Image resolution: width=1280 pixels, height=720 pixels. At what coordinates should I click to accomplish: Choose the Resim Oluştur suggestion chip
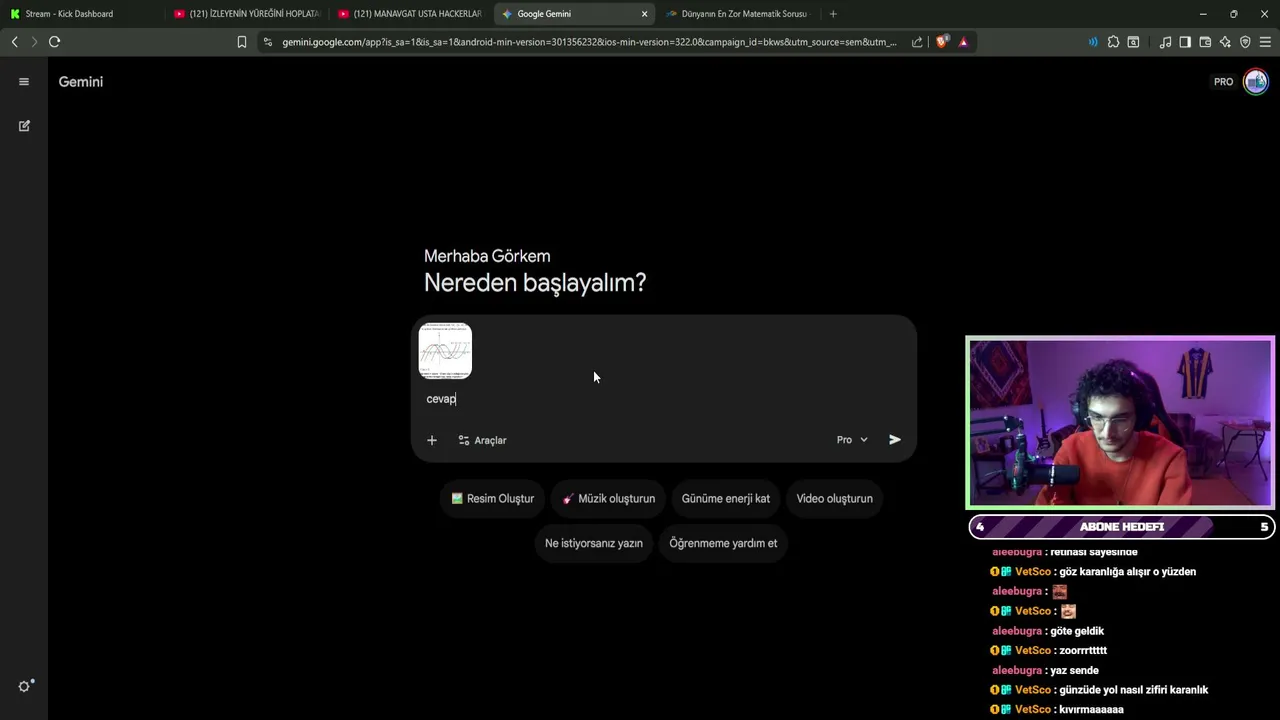pyautogui.click(x=492, y=499)
